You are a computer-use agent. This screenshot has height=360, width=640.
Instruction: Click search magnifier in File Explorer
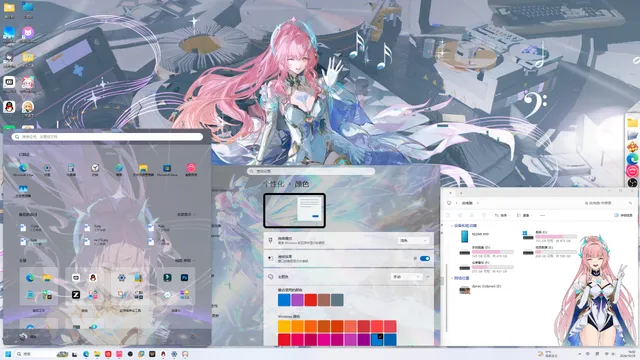[630, 203]
